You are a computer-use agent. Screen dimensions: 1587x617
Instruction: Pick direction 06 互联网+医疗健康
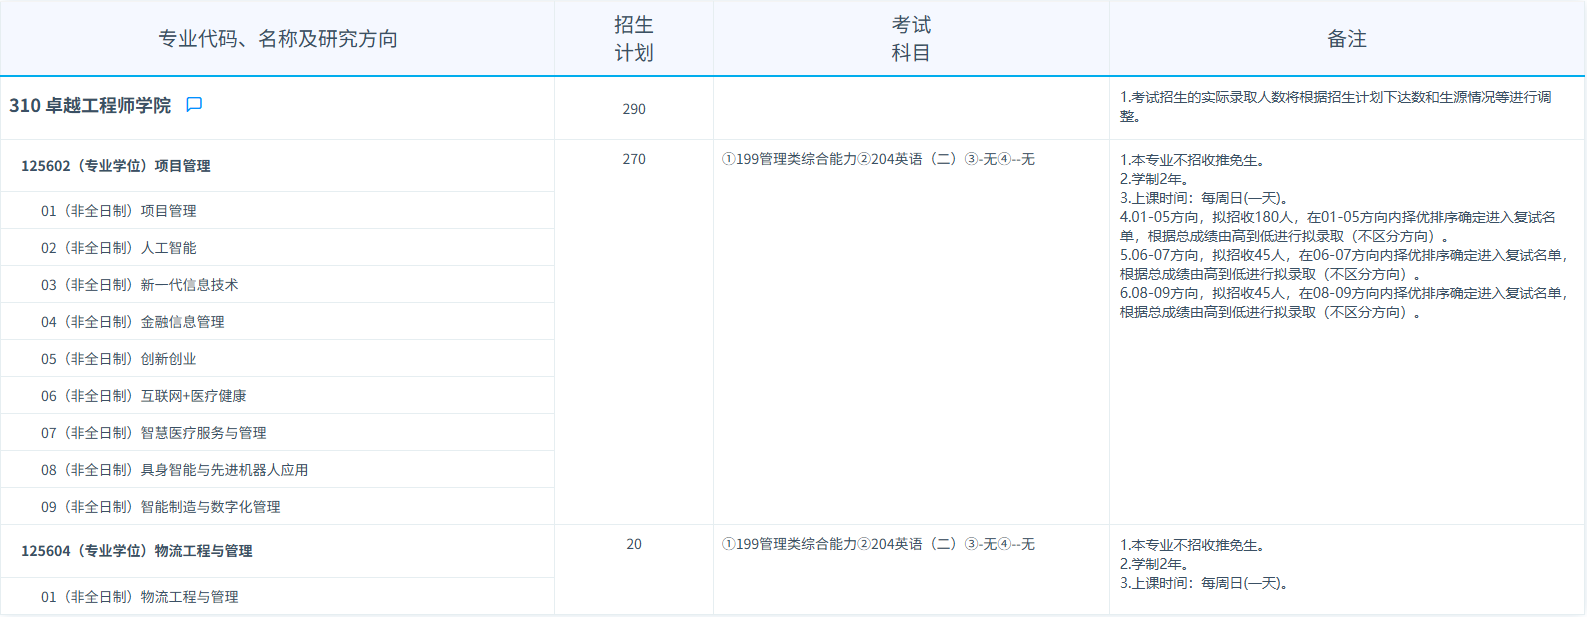tap(144, 396)
